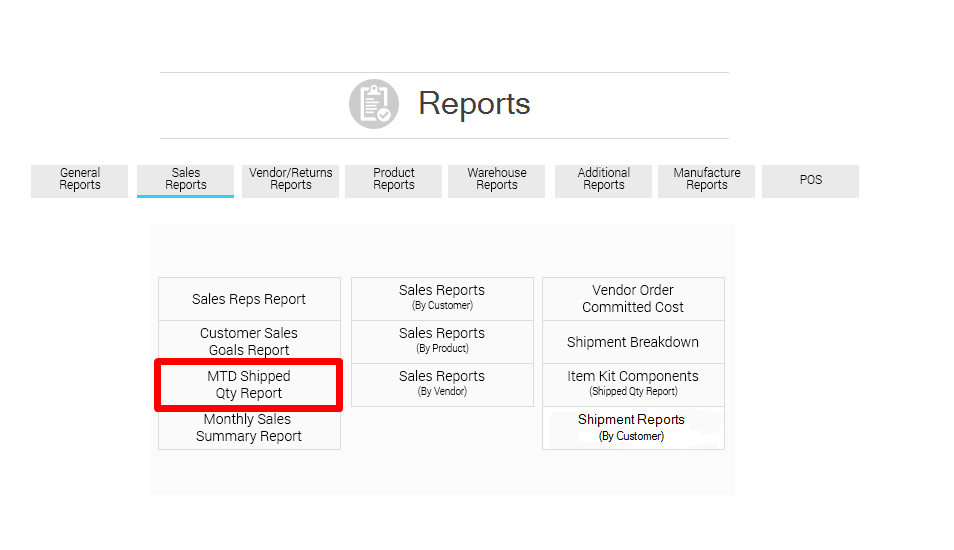Click the Reports clipboard icon
954x550 pixels.
coord(374,104)
